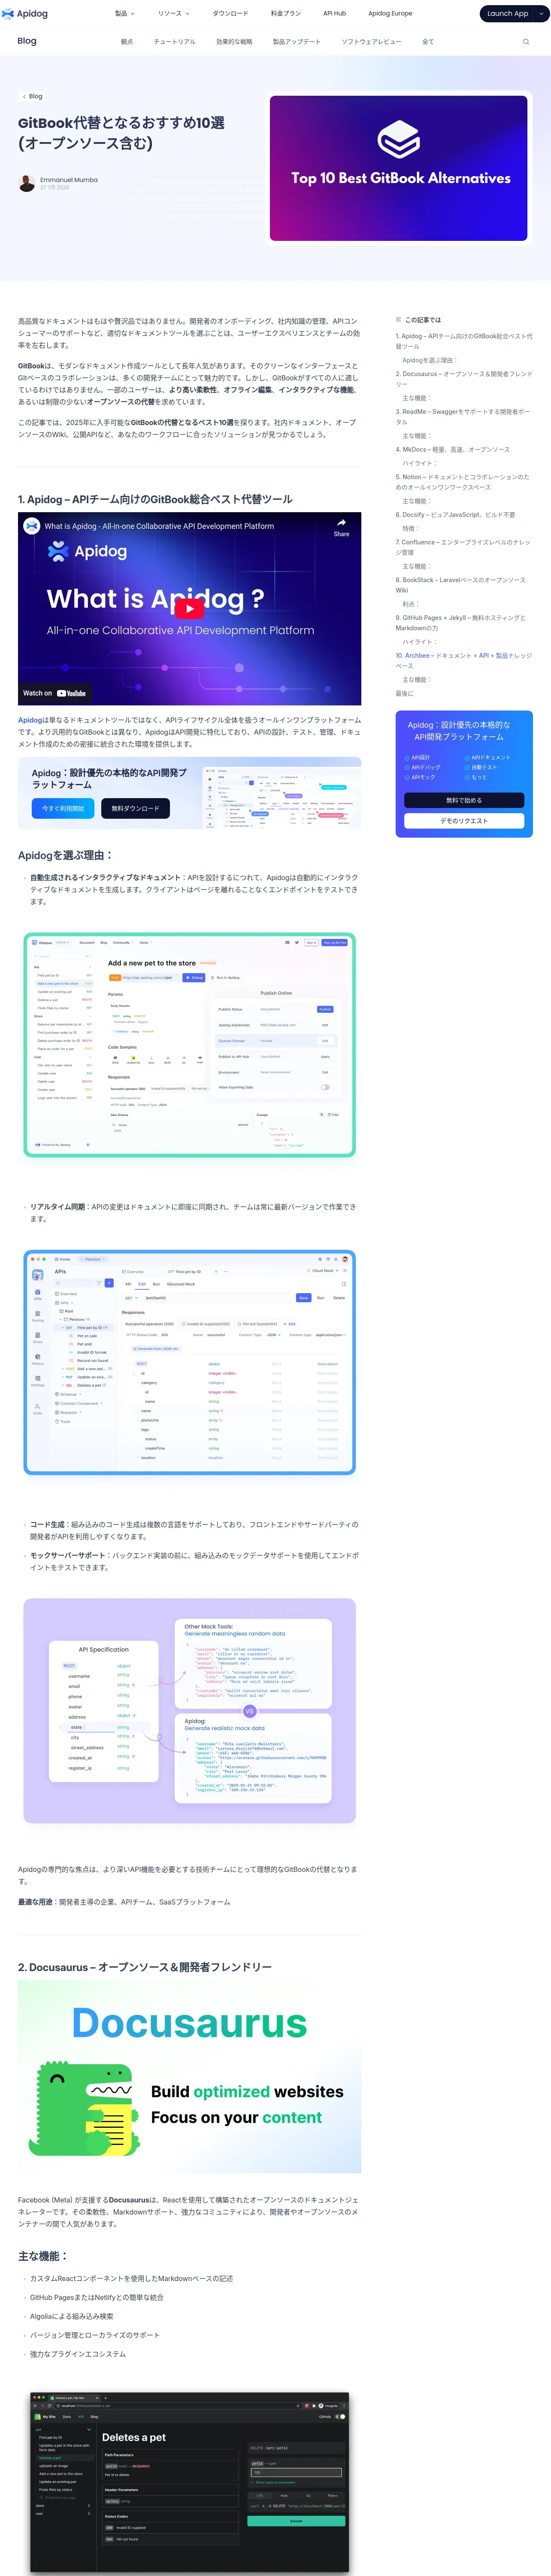Jump to 8. BookStack section in contents
551x2576 pixels.
460,585
